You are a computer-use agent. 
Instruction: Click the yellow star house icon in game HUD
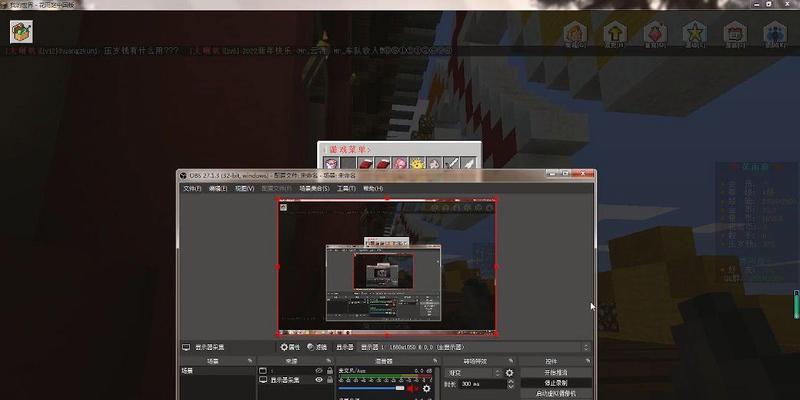coord(695,35)
